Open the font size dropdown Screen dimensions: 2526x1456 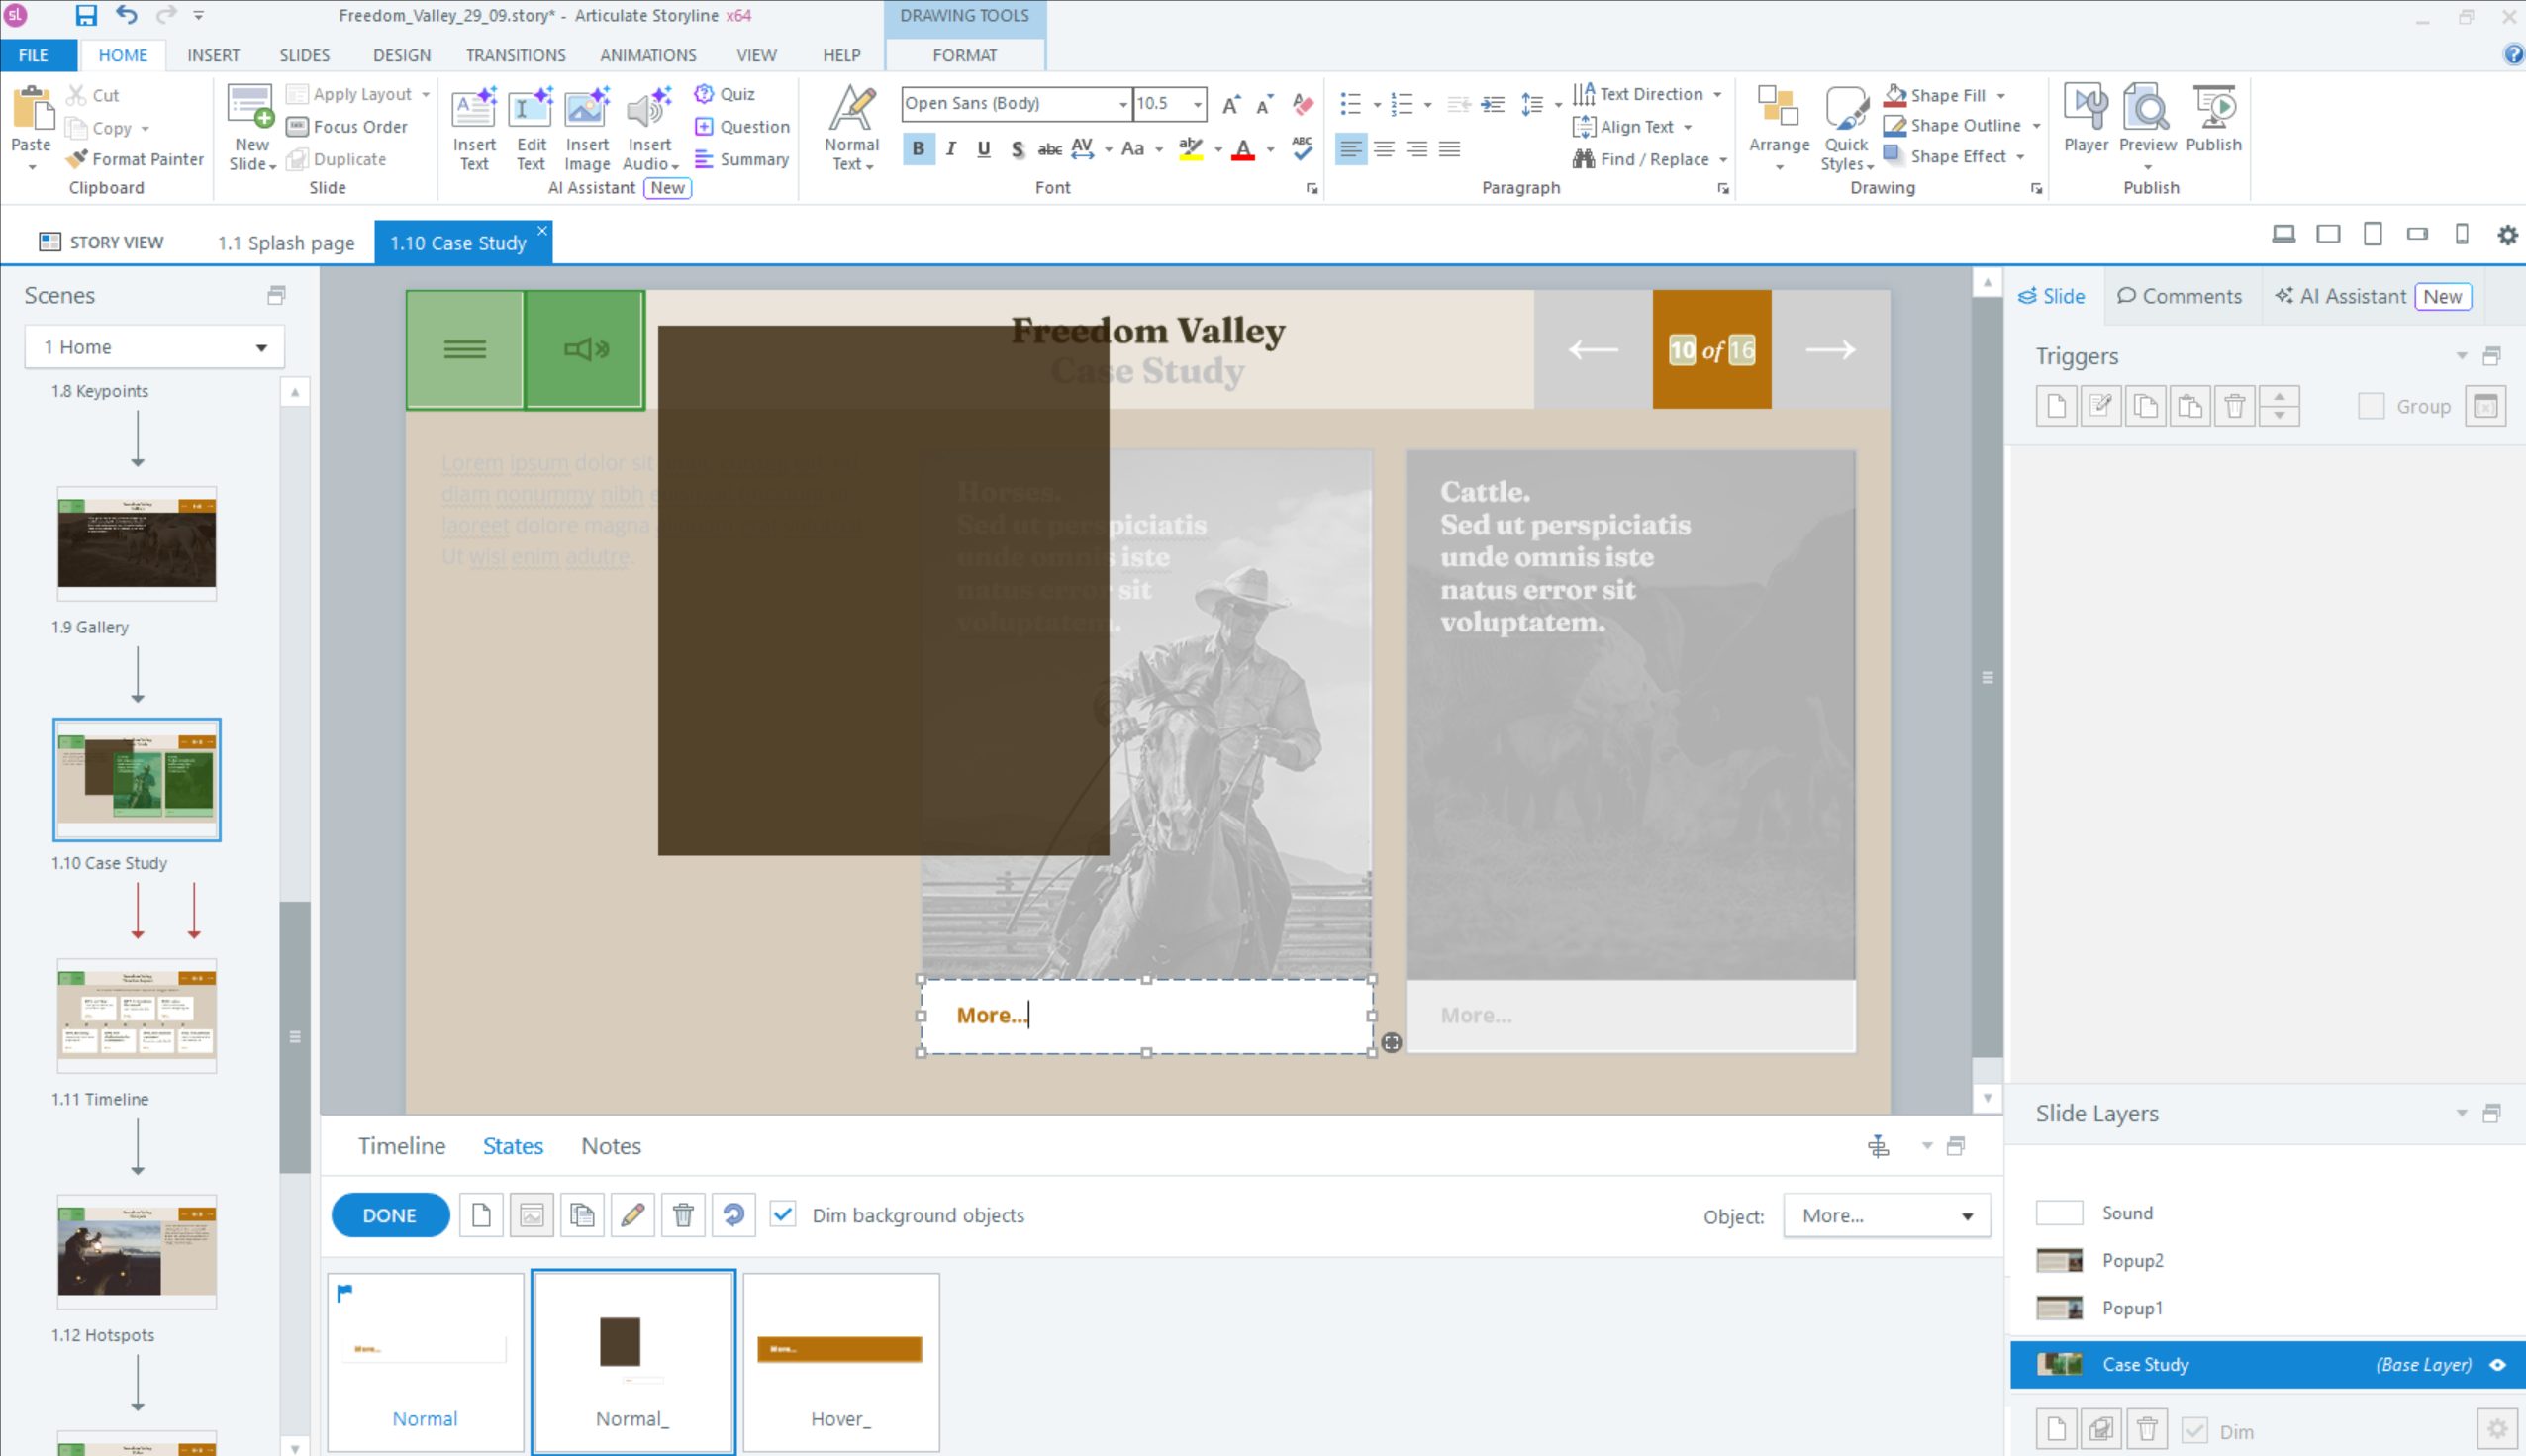[x=1196, y=104]
